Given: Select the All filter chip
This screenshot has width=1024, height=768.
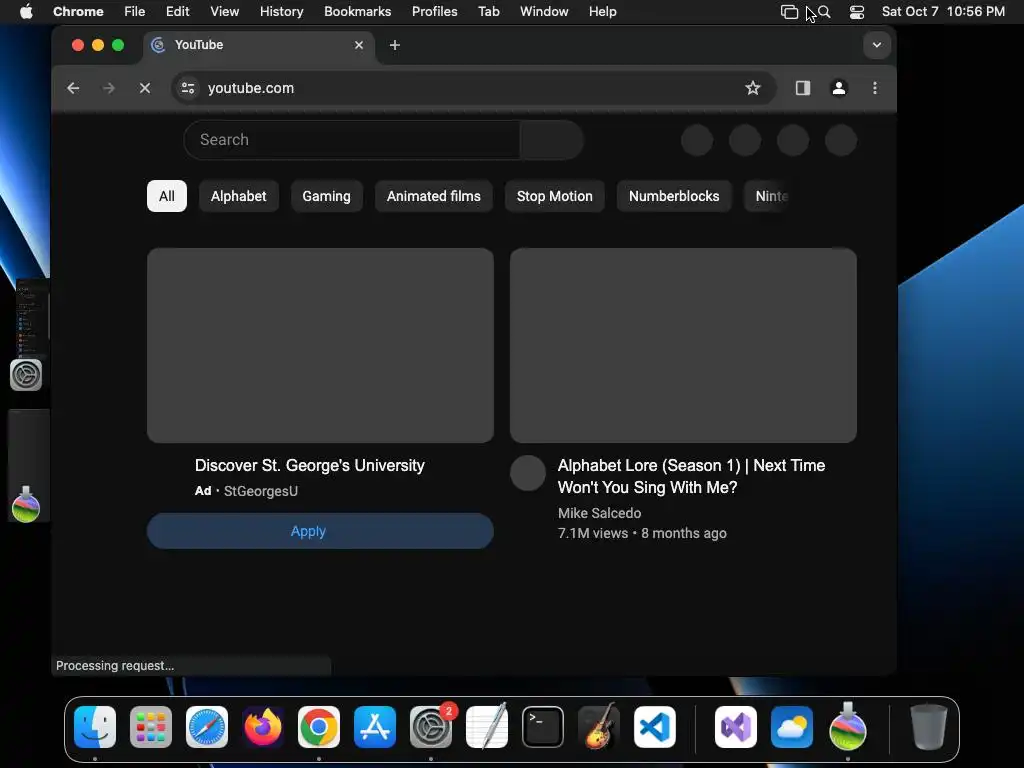Looking at the screenshot, I should [167, 196].
